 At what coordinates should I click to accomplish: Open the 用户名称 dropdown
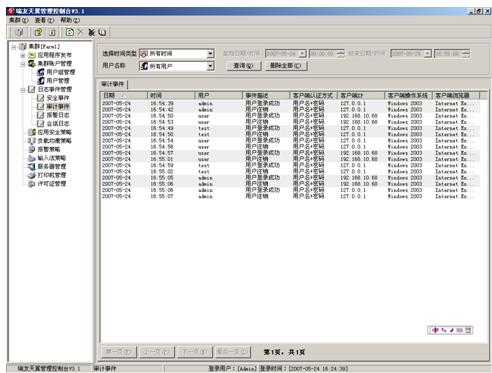[210, 66]
